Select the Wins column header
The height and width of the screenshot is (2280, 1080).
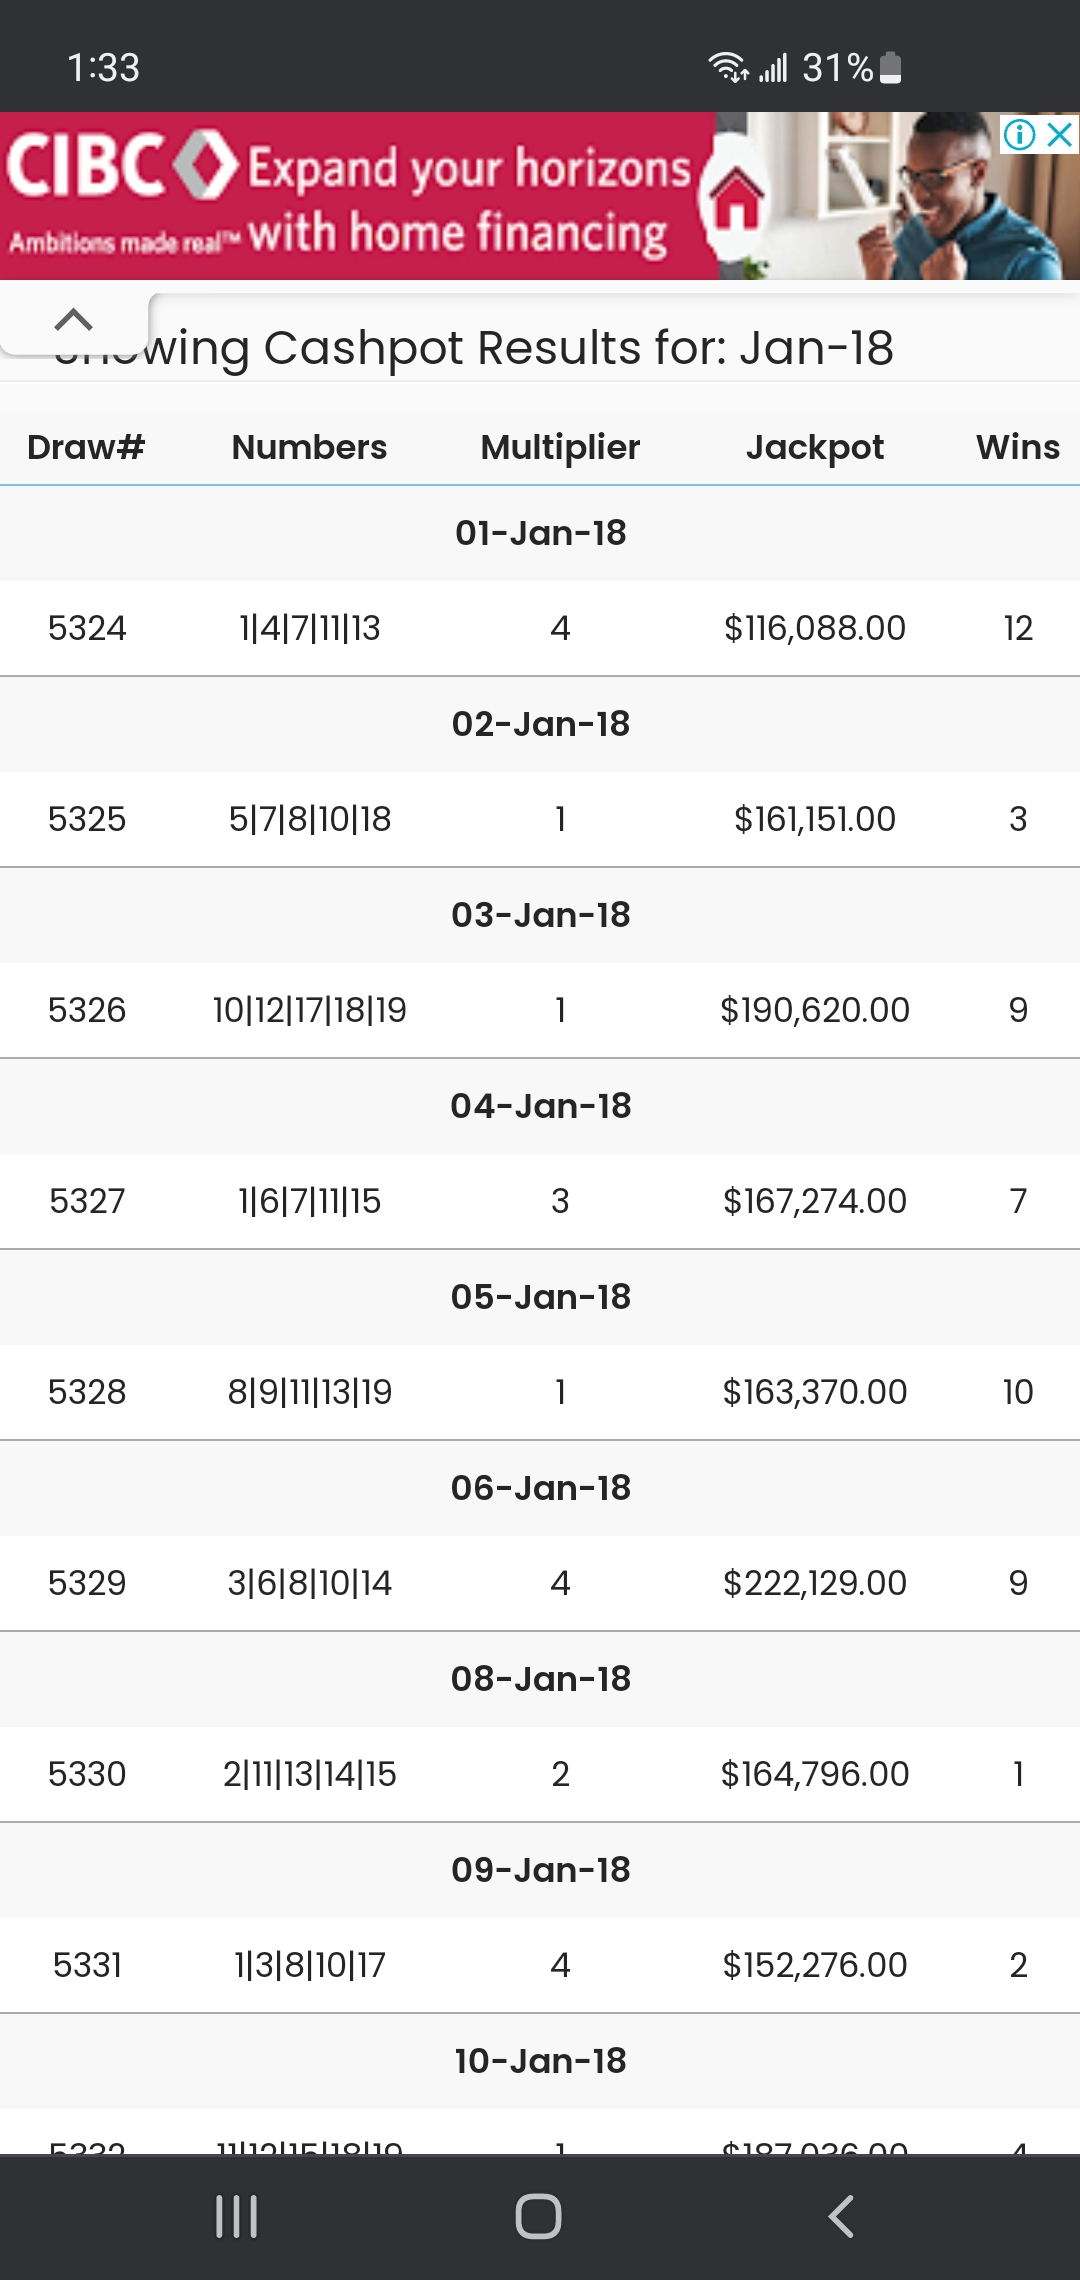(1018, 447)
